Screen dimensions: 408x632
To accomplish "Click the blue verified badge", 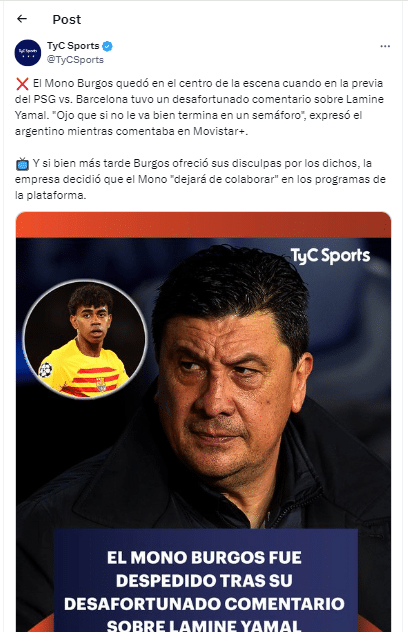I will pos(107,46).
